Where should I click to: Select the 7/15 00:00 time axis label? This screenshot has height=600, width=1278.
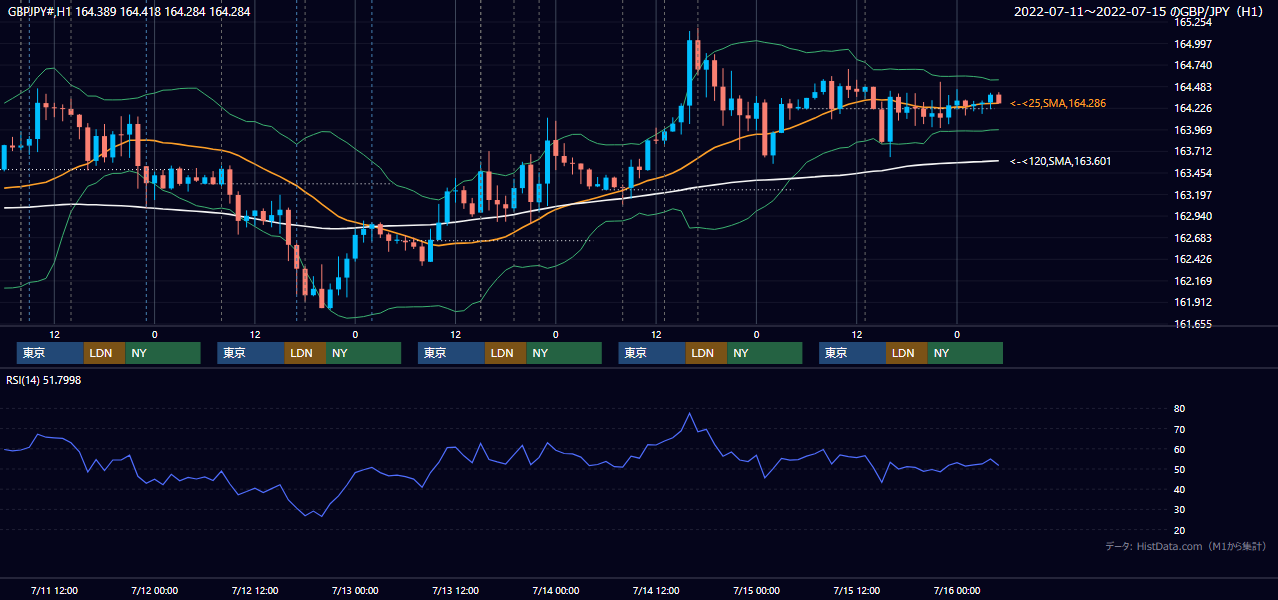tap(757, 590)
